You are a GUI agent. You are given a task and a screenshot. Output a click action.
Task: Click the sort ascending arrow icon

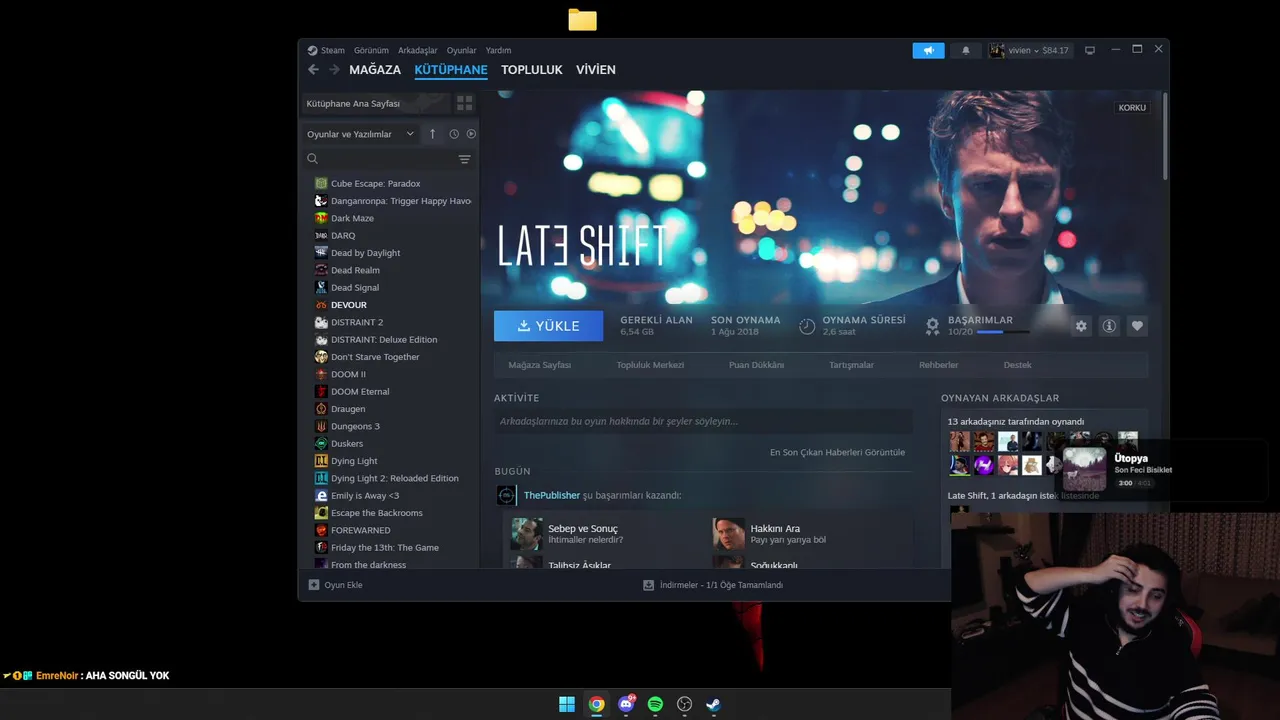pos(432,134)
